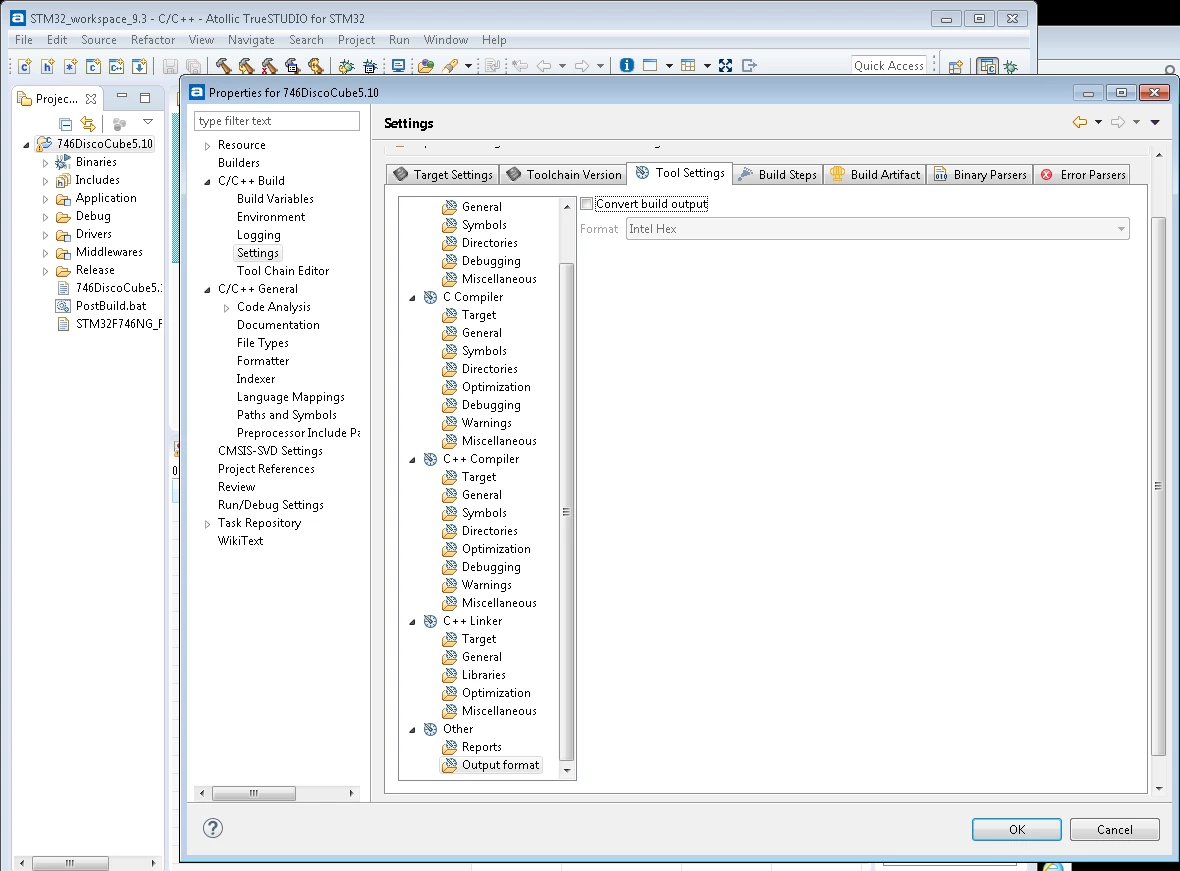Click the open folder toolbar icon

coord(426,66)
